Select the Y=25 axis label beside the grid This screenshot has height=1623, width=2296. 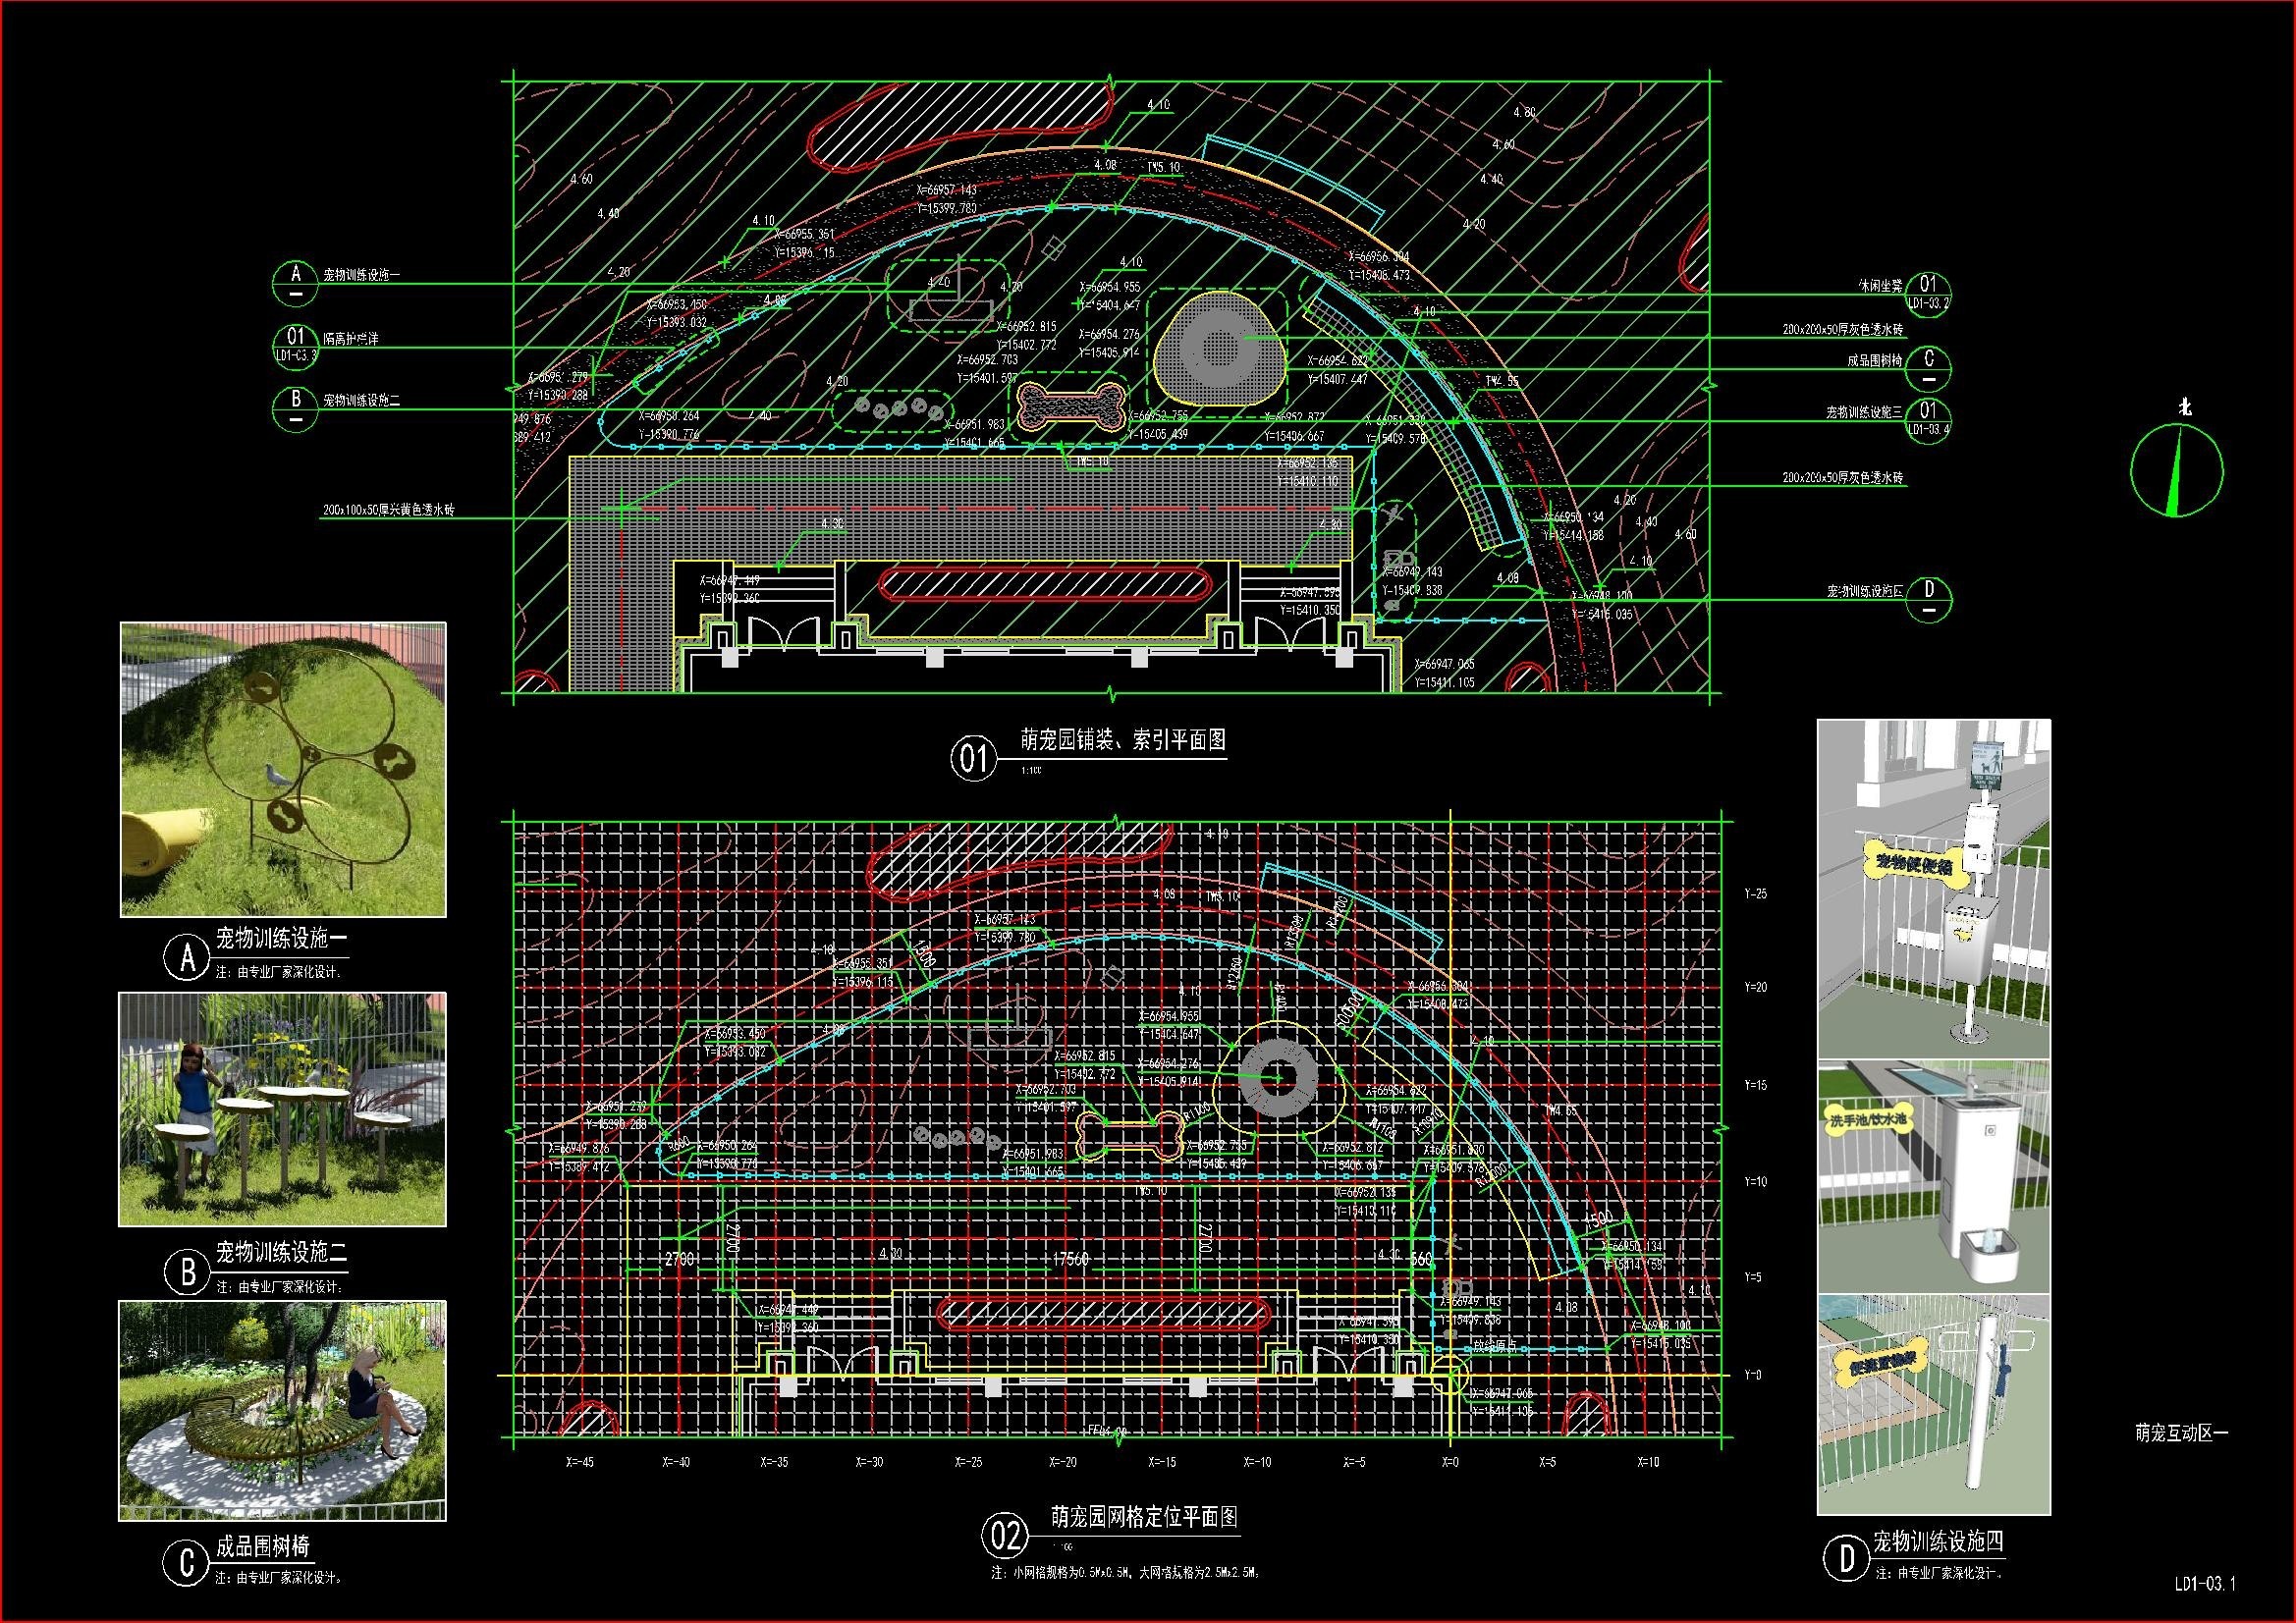coord(1755,894)
